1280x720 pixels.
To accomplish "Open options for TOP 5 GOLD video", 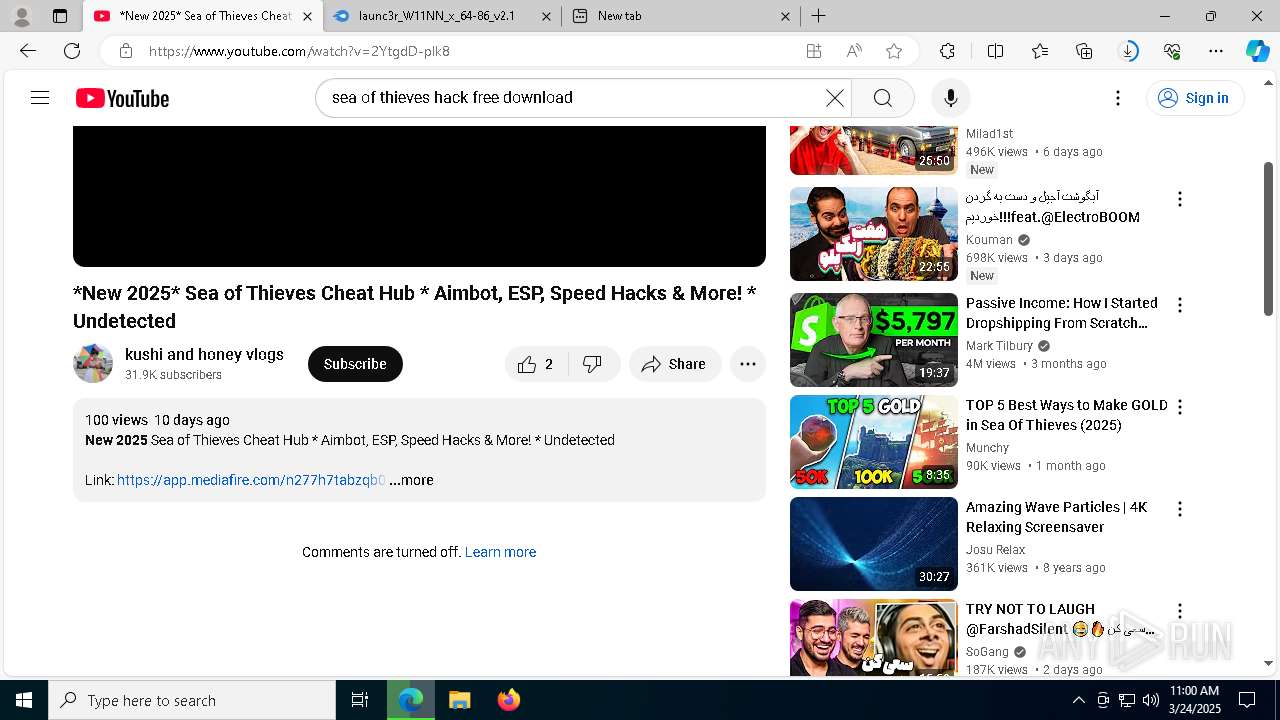I will pyautogui.click(x=1180, y=407).
